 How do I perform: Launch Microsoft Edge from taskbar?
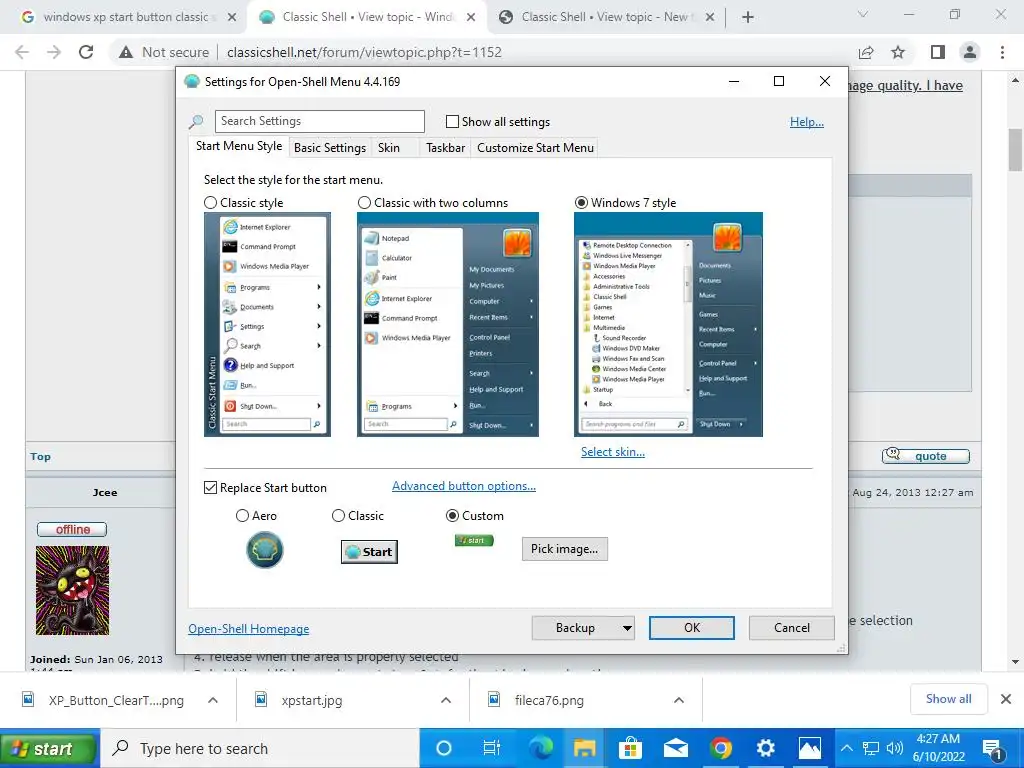[541, 748]
